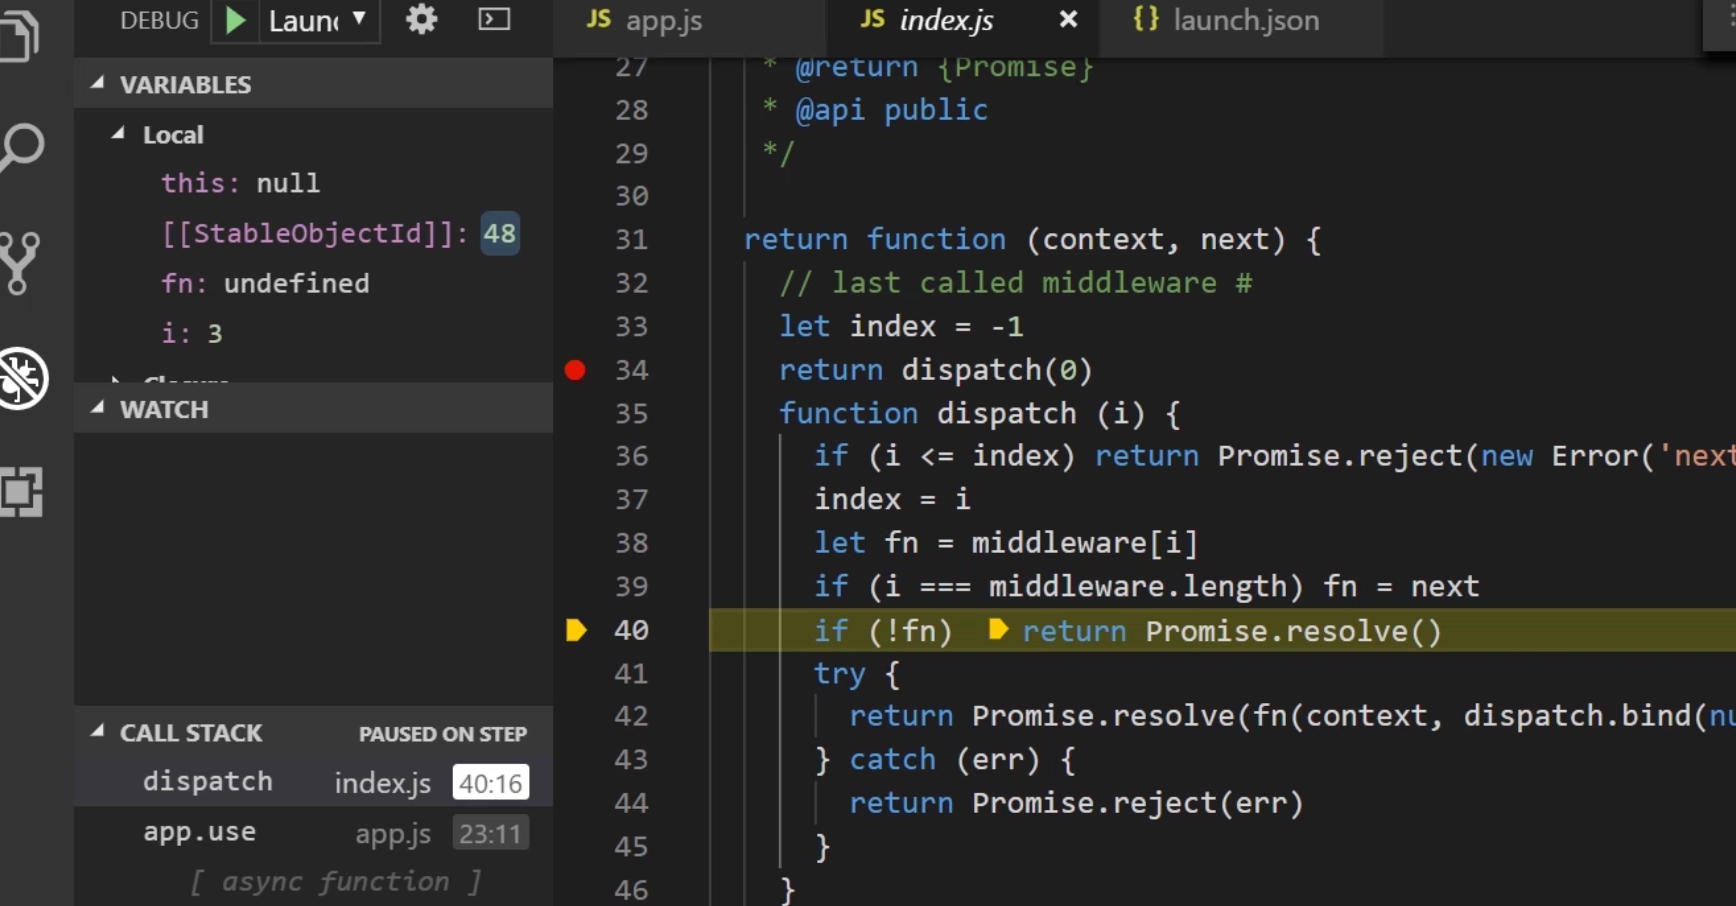1736x906 pixels.
Task: Close the index.js tab
Action: tap(1068, 19)
